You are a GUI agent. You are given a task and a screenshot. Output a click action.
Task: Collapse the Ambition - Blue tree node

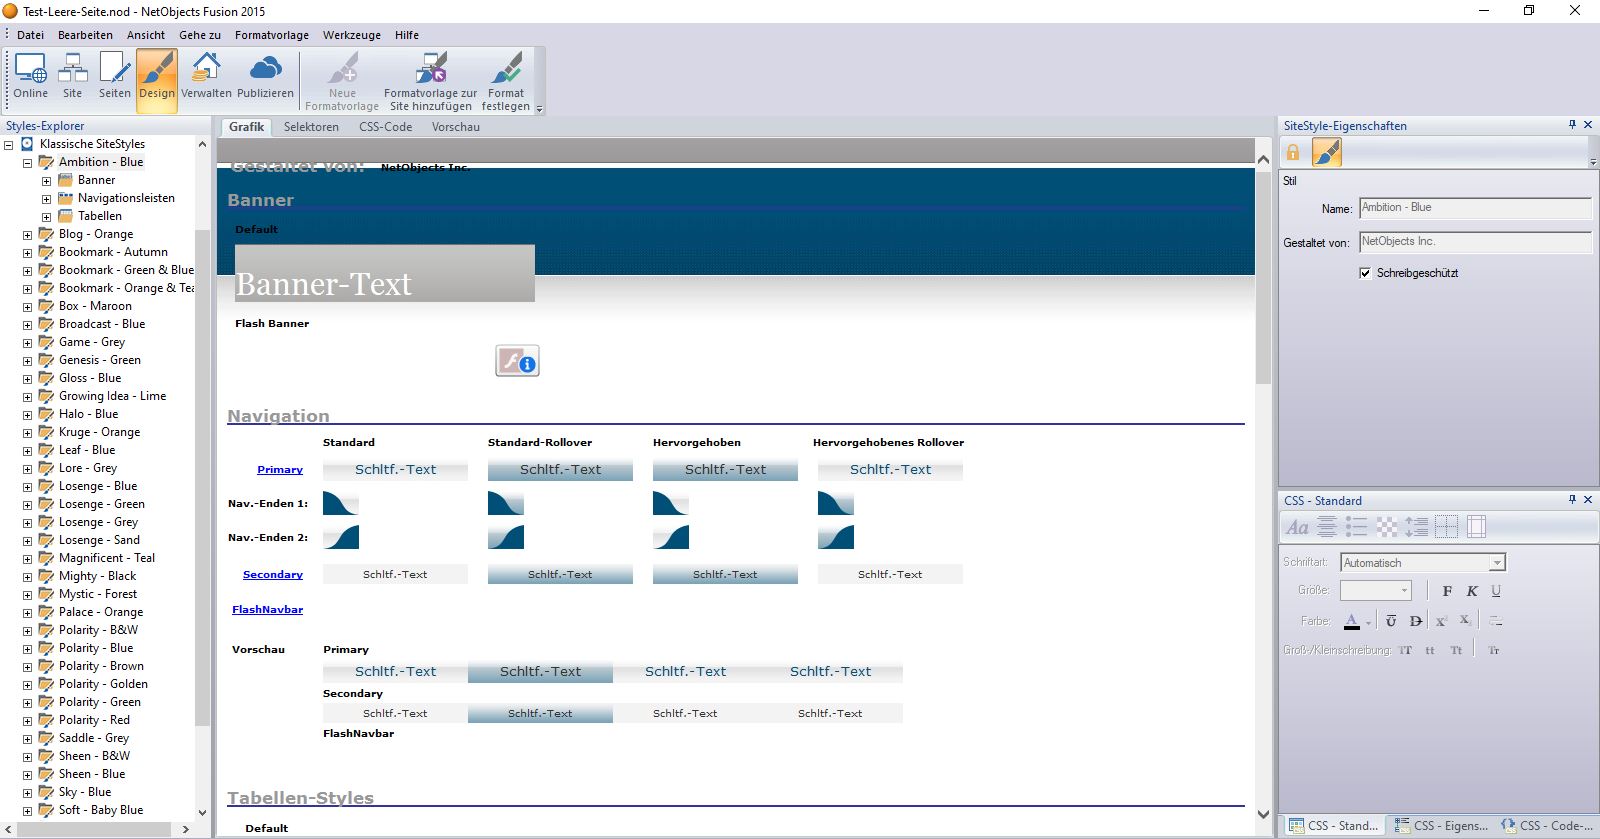tap(28, 163)
